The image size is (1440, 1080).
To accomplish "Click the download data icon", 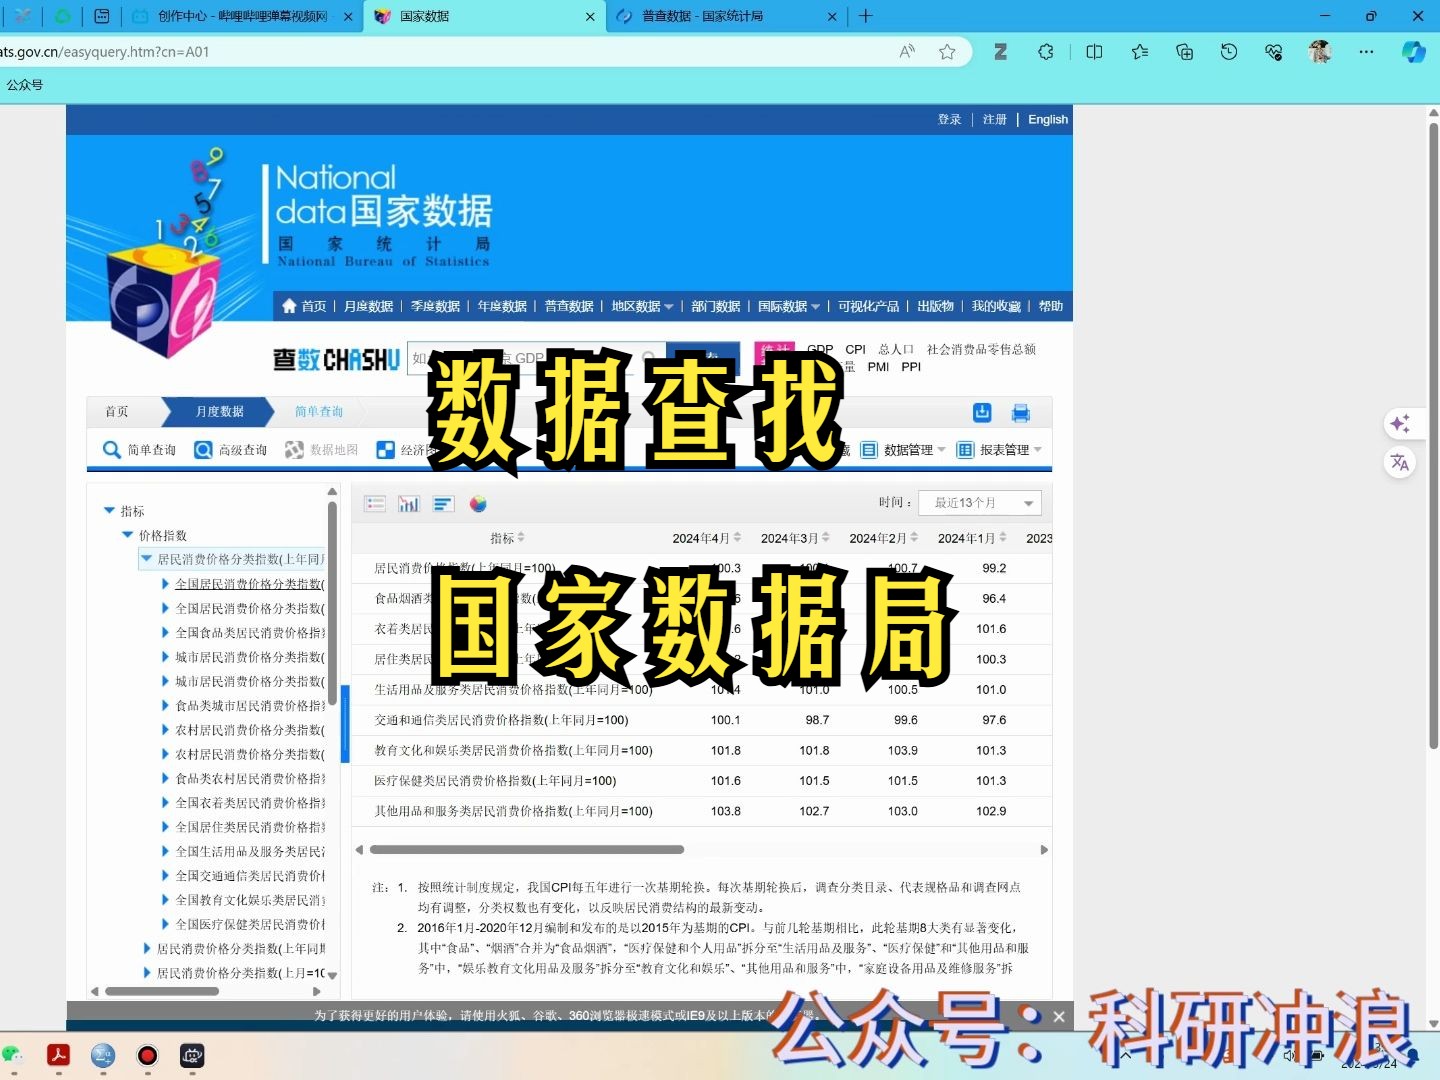I will click(x=982, y=412).
